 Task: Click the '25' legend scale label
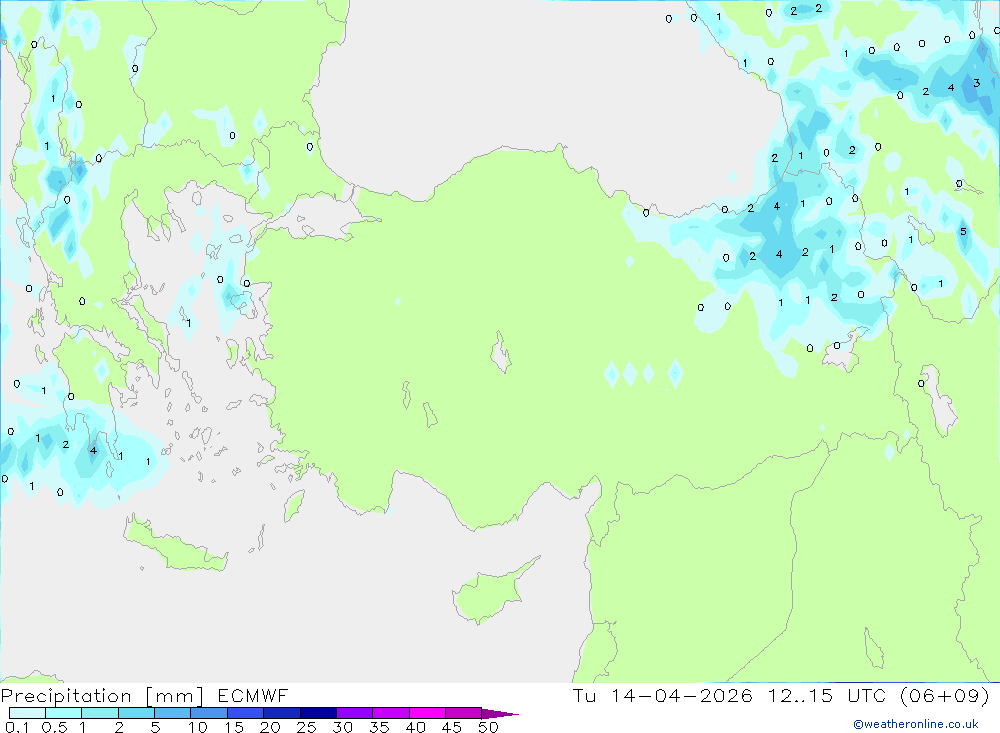pyautogui.click(x=306, y=727)
